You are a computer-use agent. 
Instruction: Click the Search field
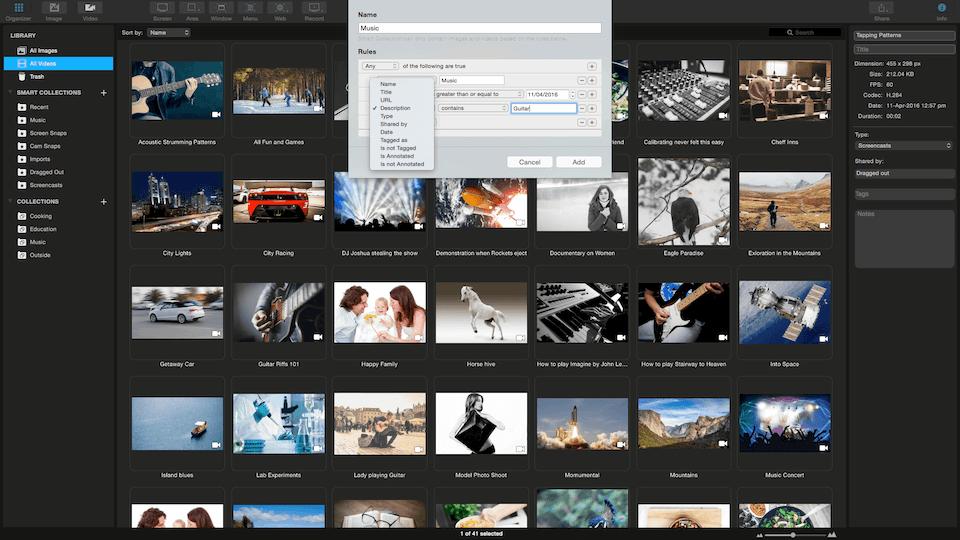(x=804, y=33)
